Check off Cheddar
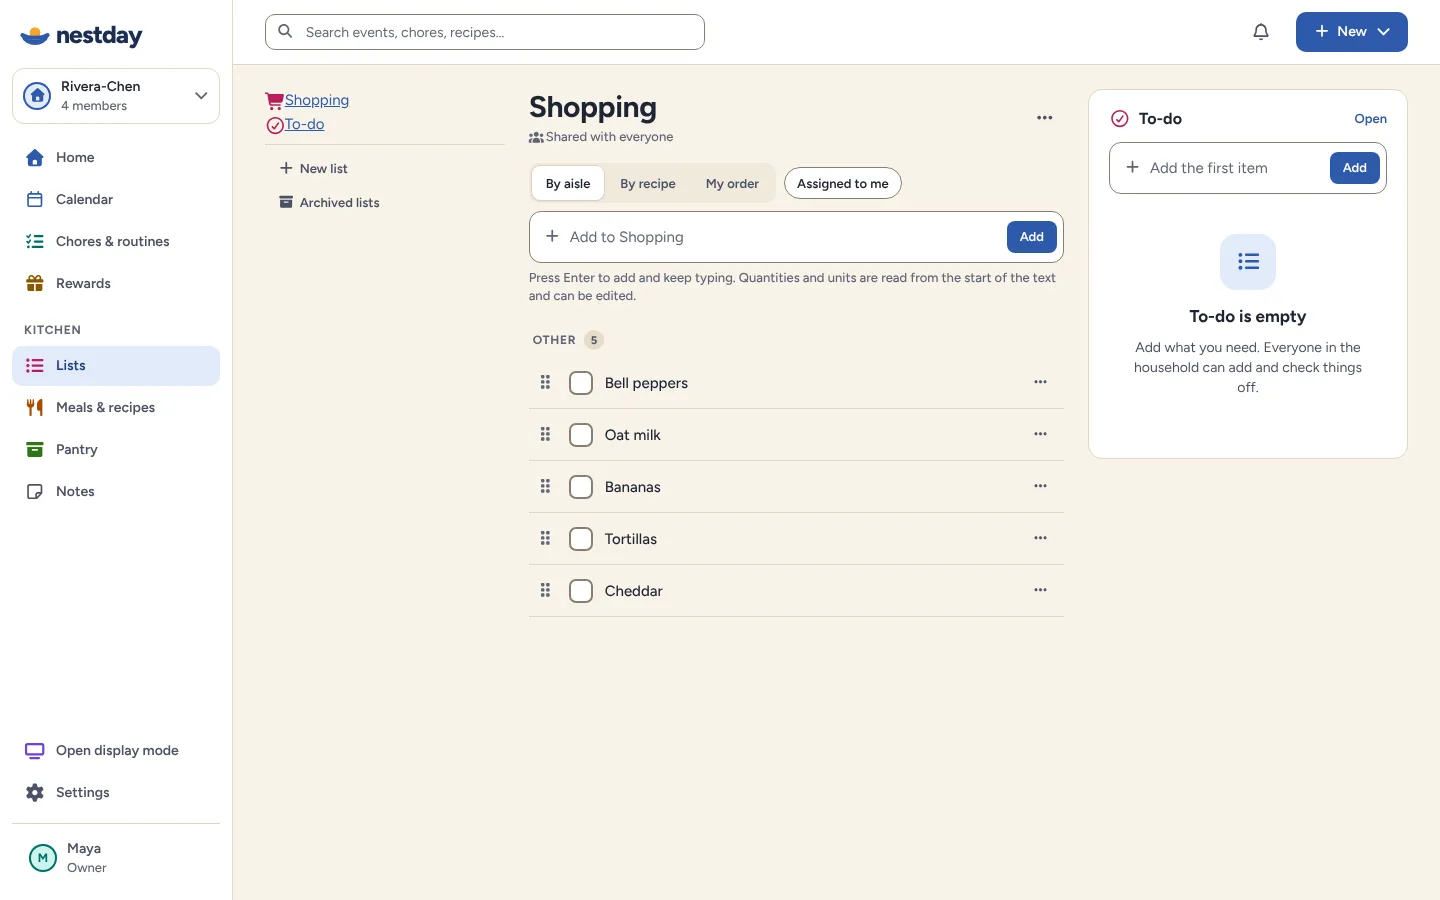The height and width of the screenshot is (900, 1440). 581,591
